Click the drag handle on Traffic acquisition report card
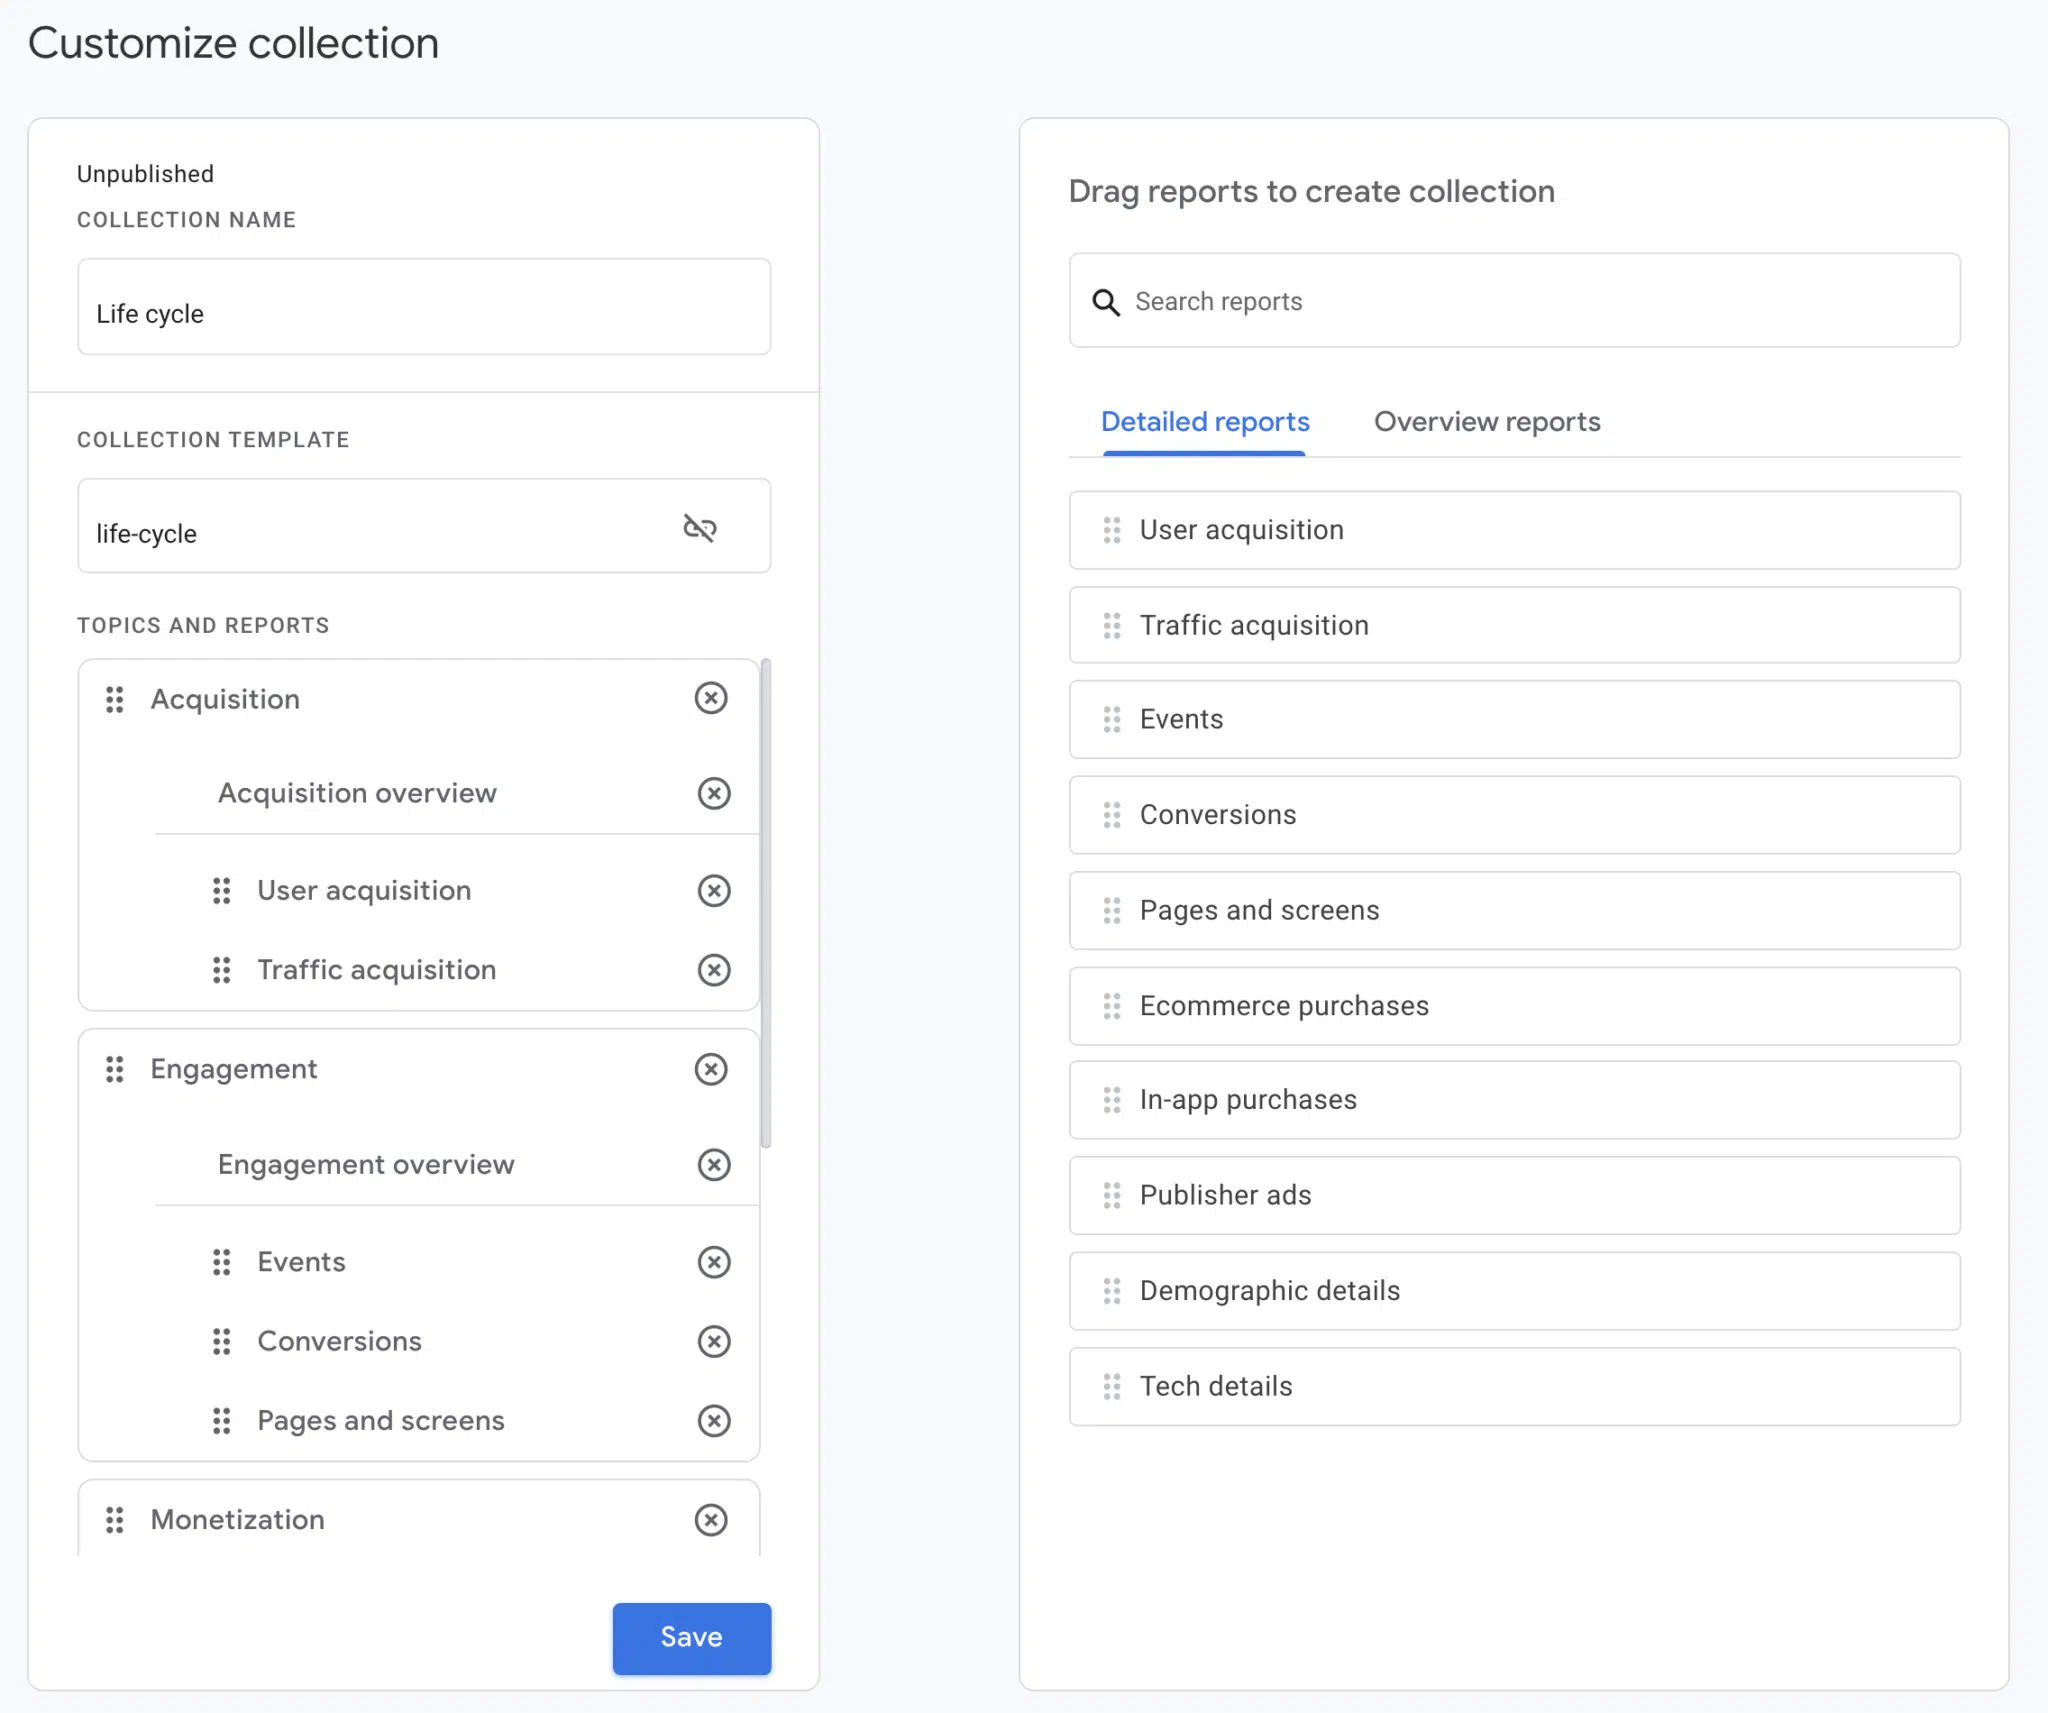2048x1713 pixels. point(1112,626)
